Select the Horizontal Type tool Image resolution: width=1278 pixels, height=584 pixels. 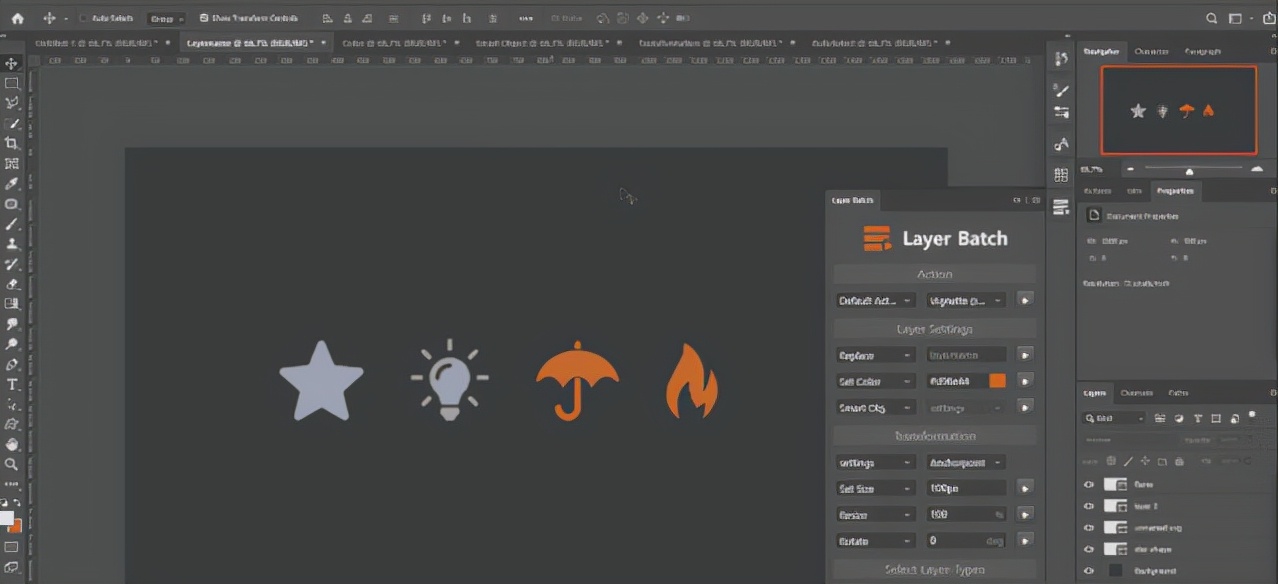coord(12,385)
